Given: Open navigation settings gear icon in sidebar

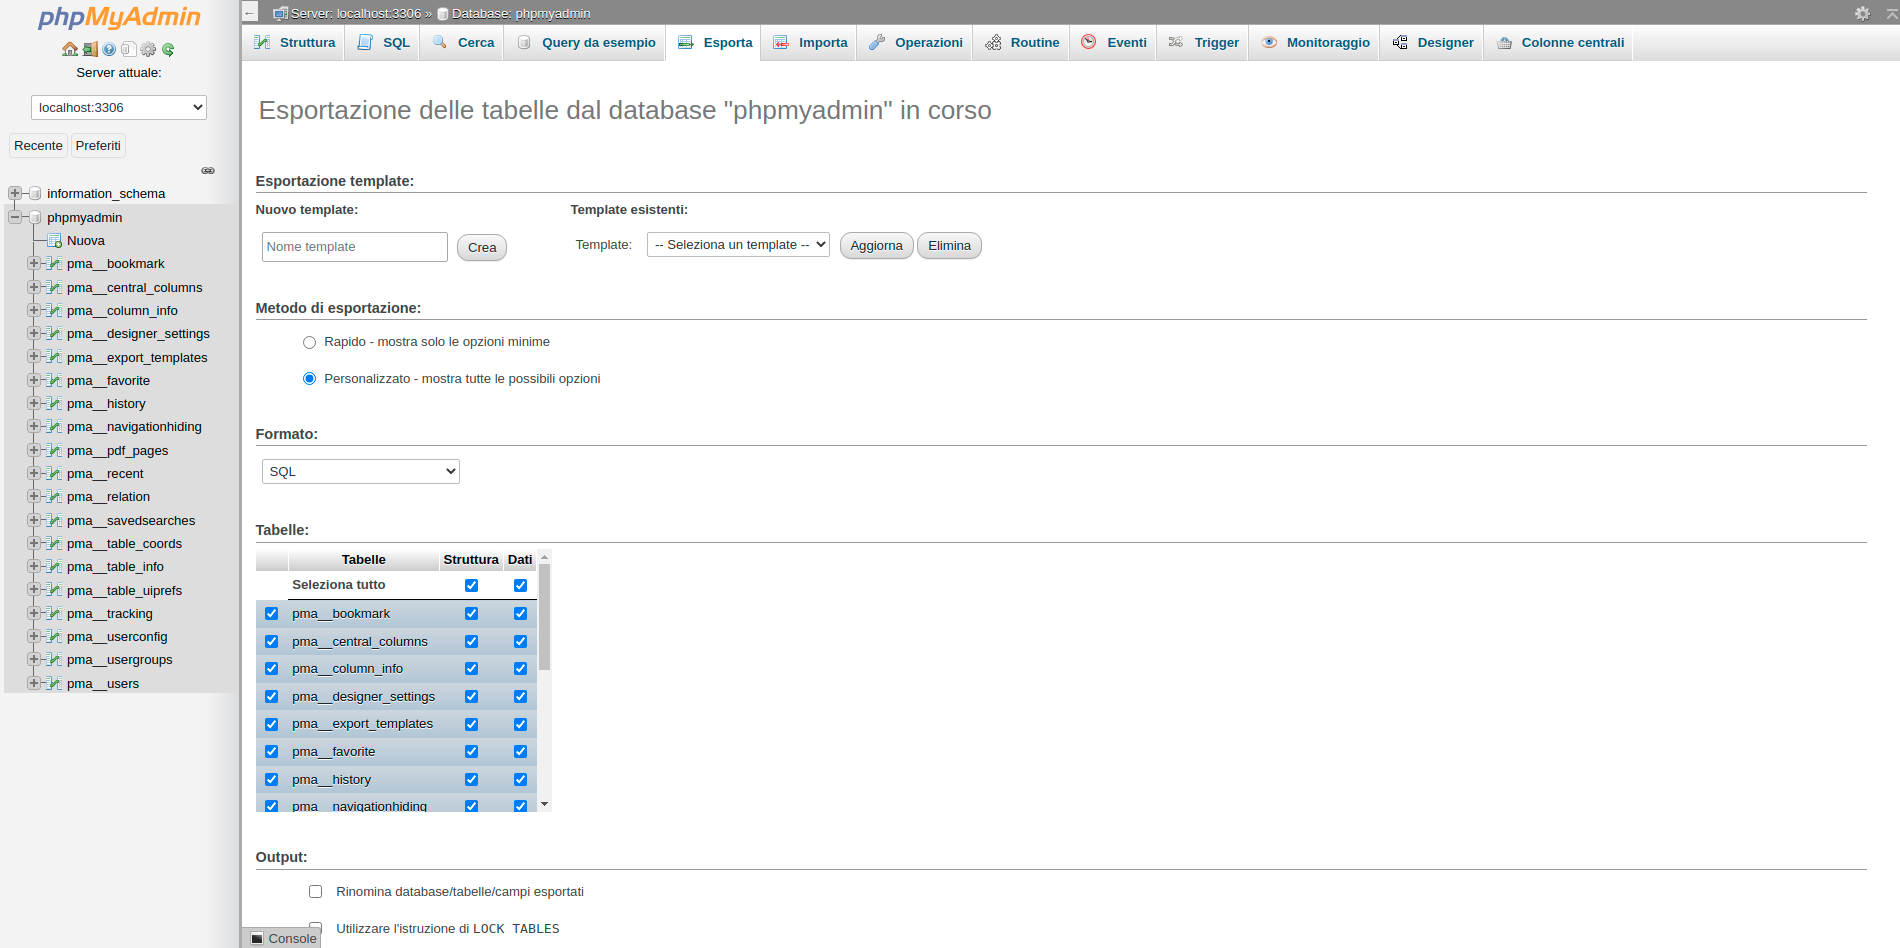Looking at the screenshot, I should pyautogui.click(x=148, y=49).
